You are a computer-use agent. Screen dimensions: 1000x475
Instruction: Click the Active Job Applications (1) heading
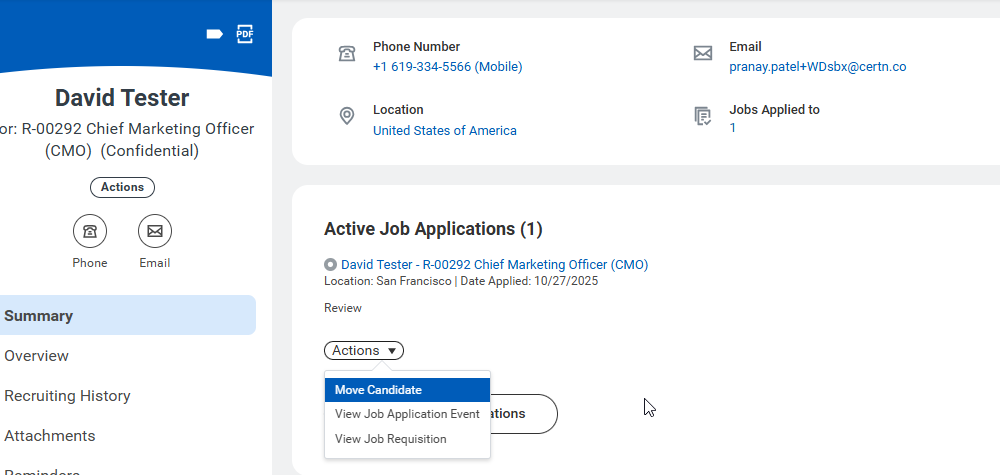point(434,229)
